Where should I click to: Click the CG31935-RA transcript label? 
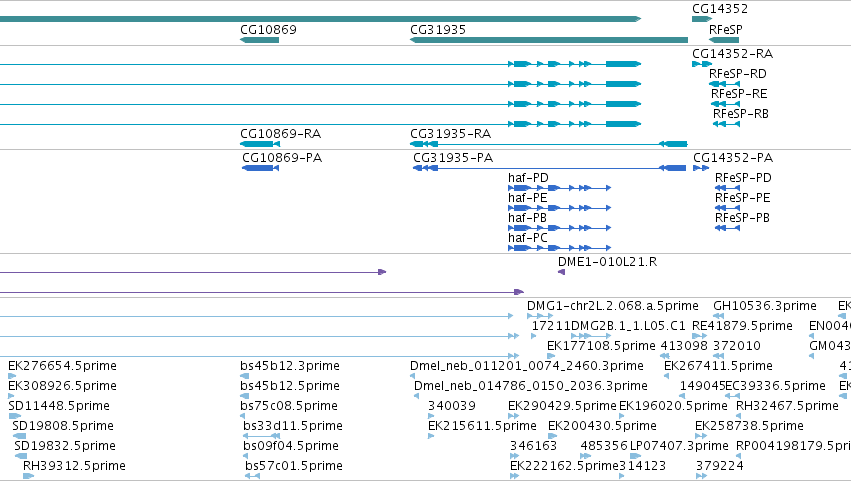[x=450, y=134]
